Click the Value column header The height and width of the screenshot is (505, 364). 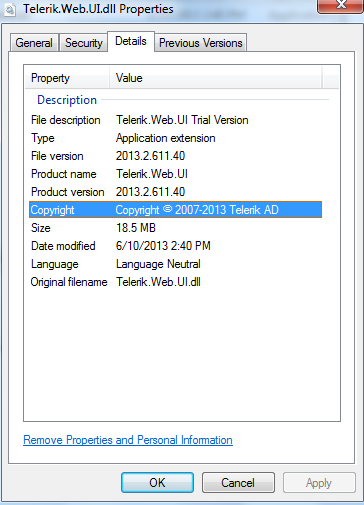coord(216,78)
